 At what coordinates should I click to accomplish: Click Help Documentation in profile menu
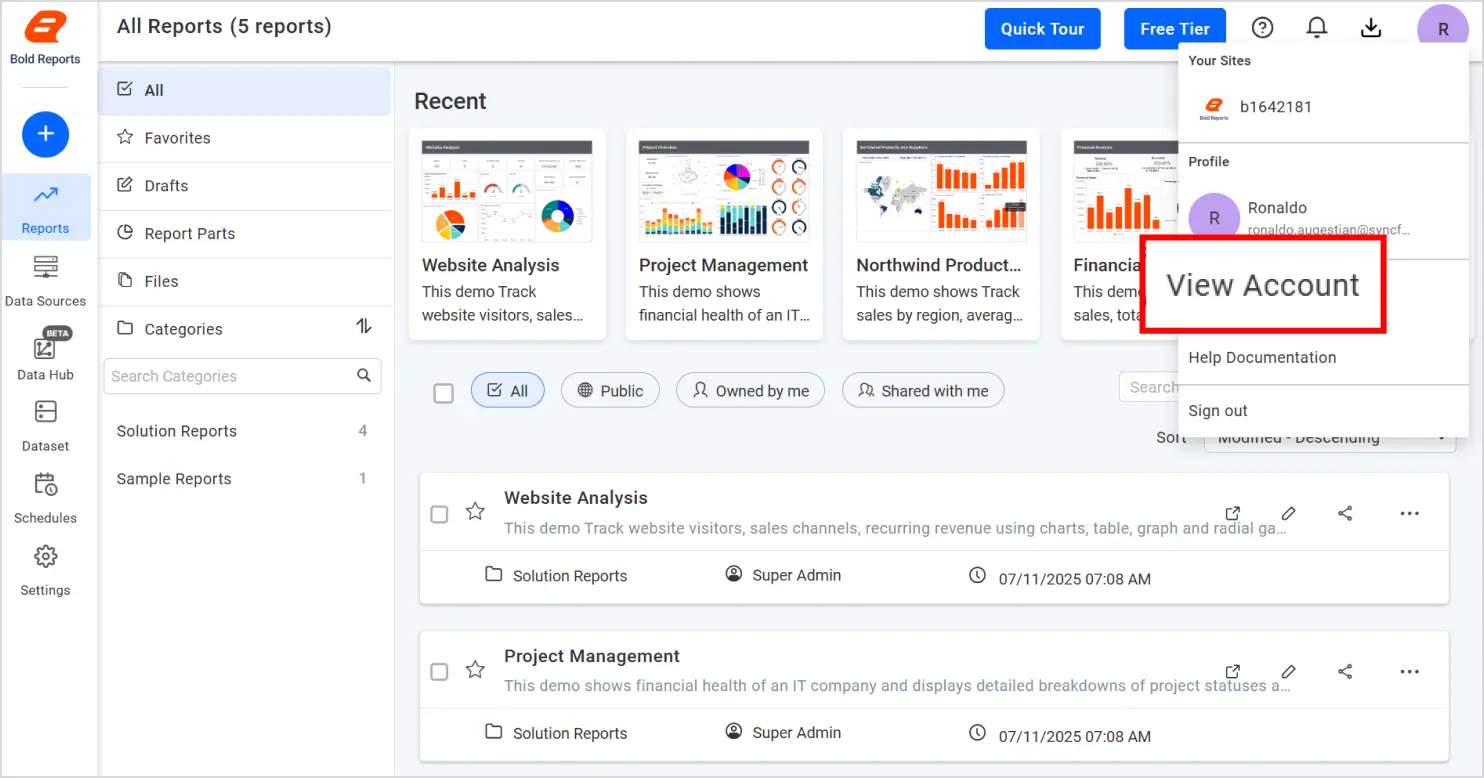1262,357
